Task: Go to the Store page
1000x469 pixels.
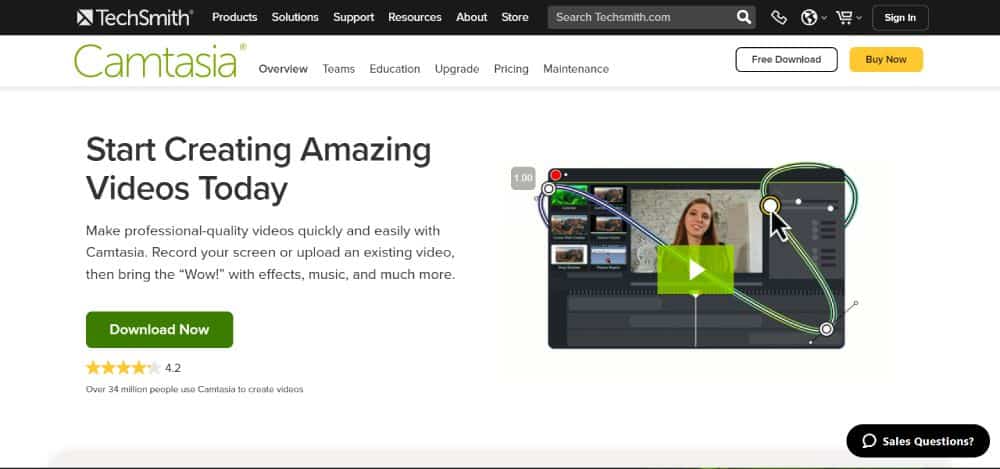Action: click(x=515, y=17)
